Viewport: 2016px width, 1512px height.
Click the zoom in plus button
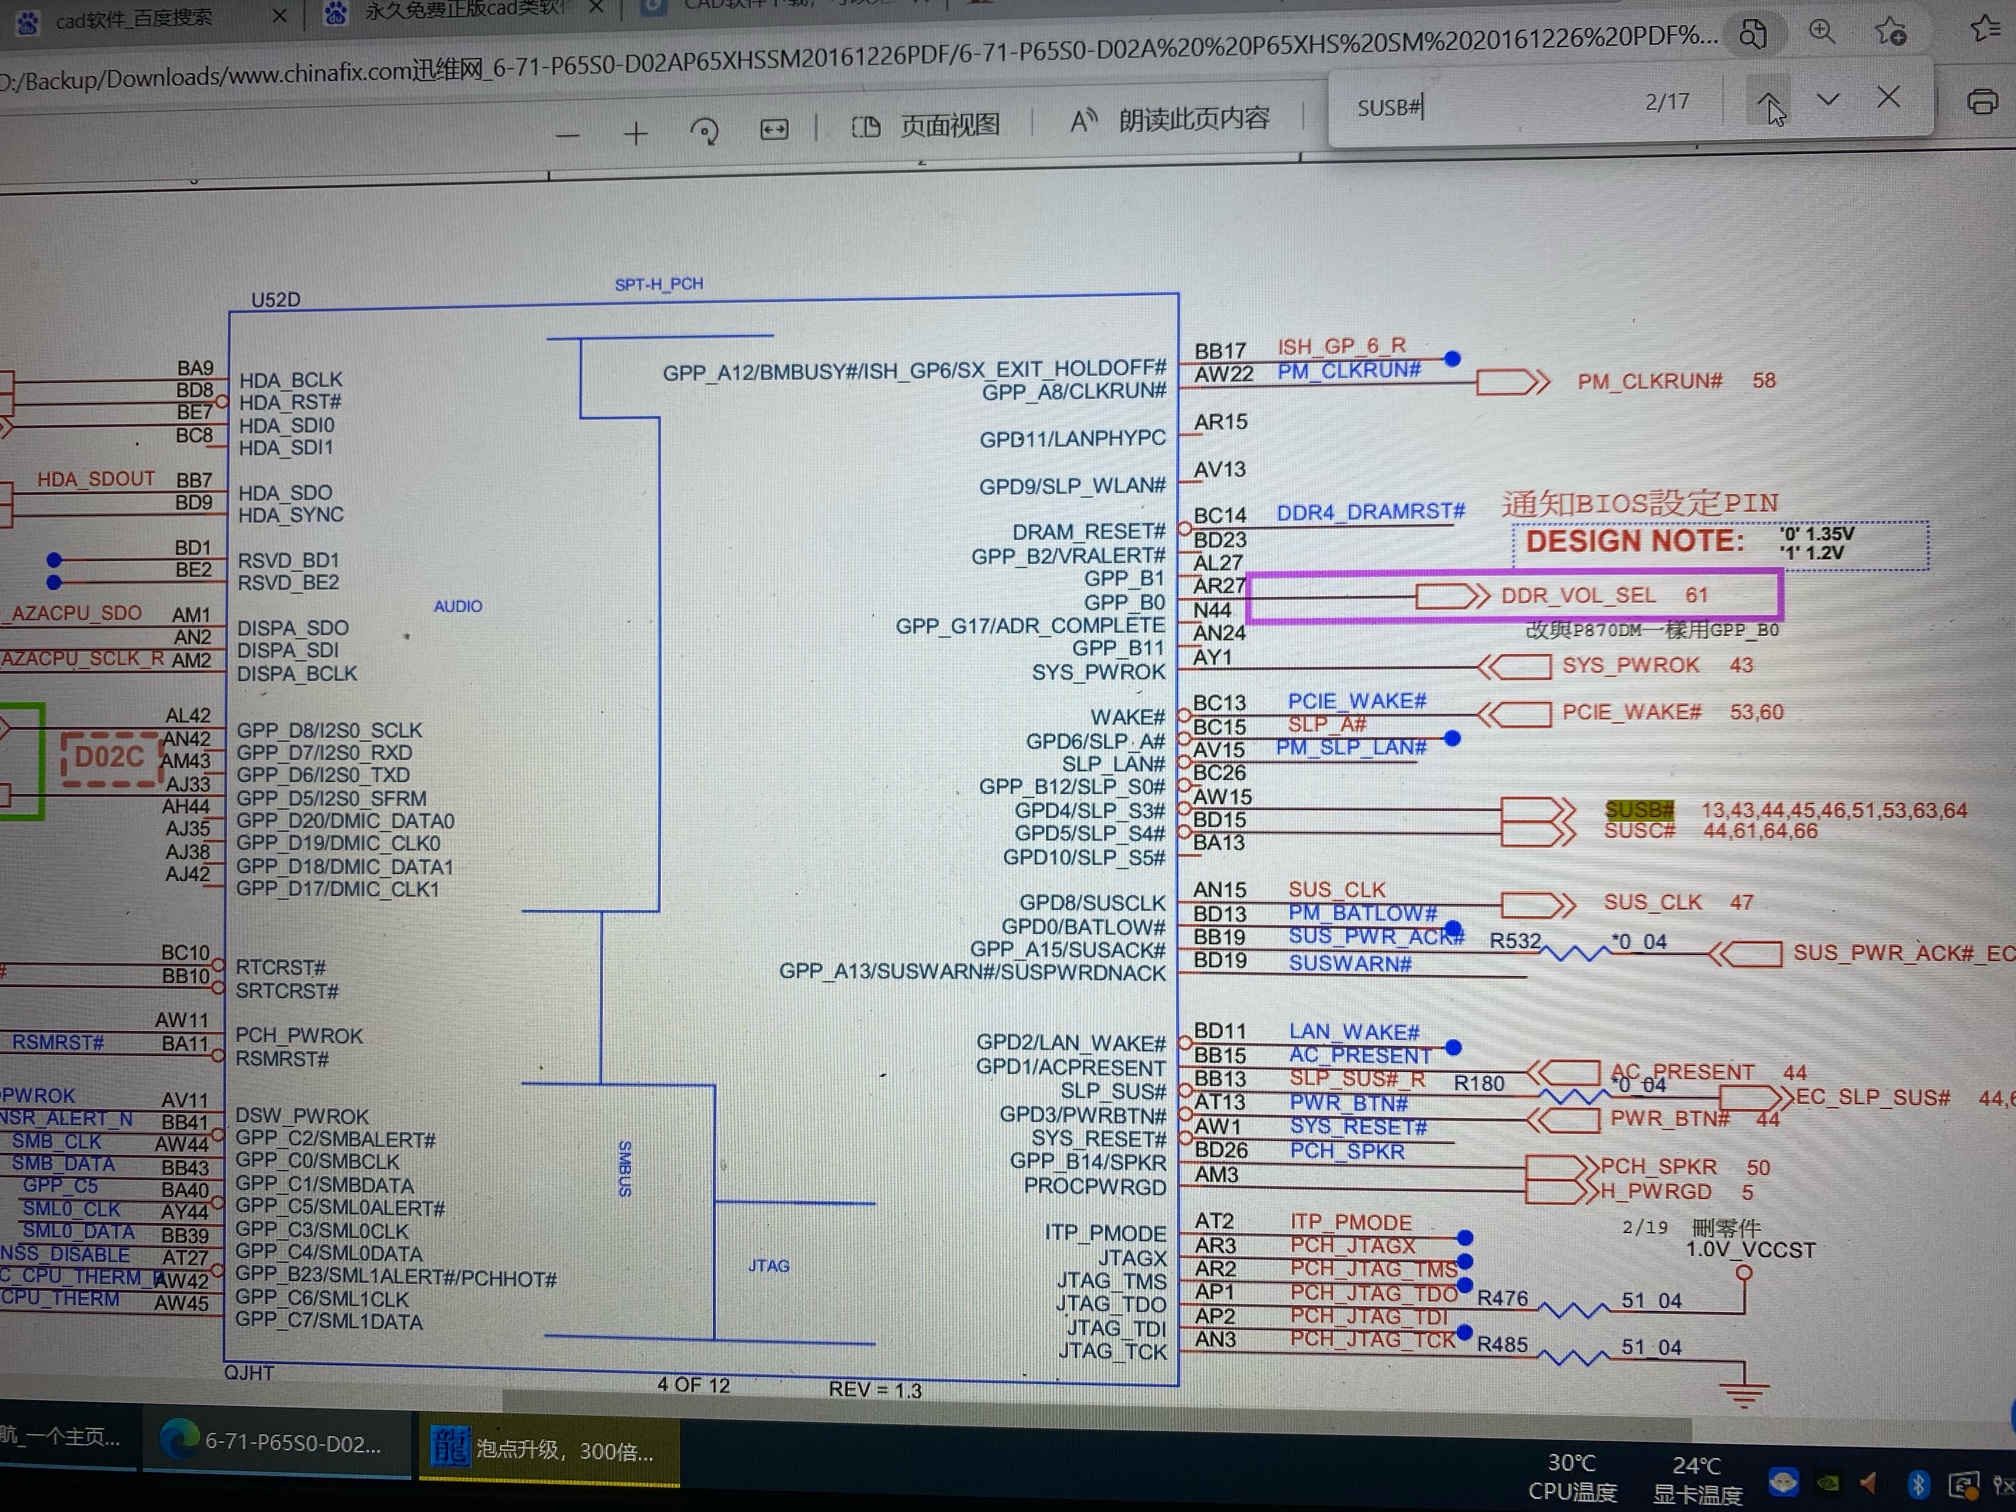tap(635, 133)
